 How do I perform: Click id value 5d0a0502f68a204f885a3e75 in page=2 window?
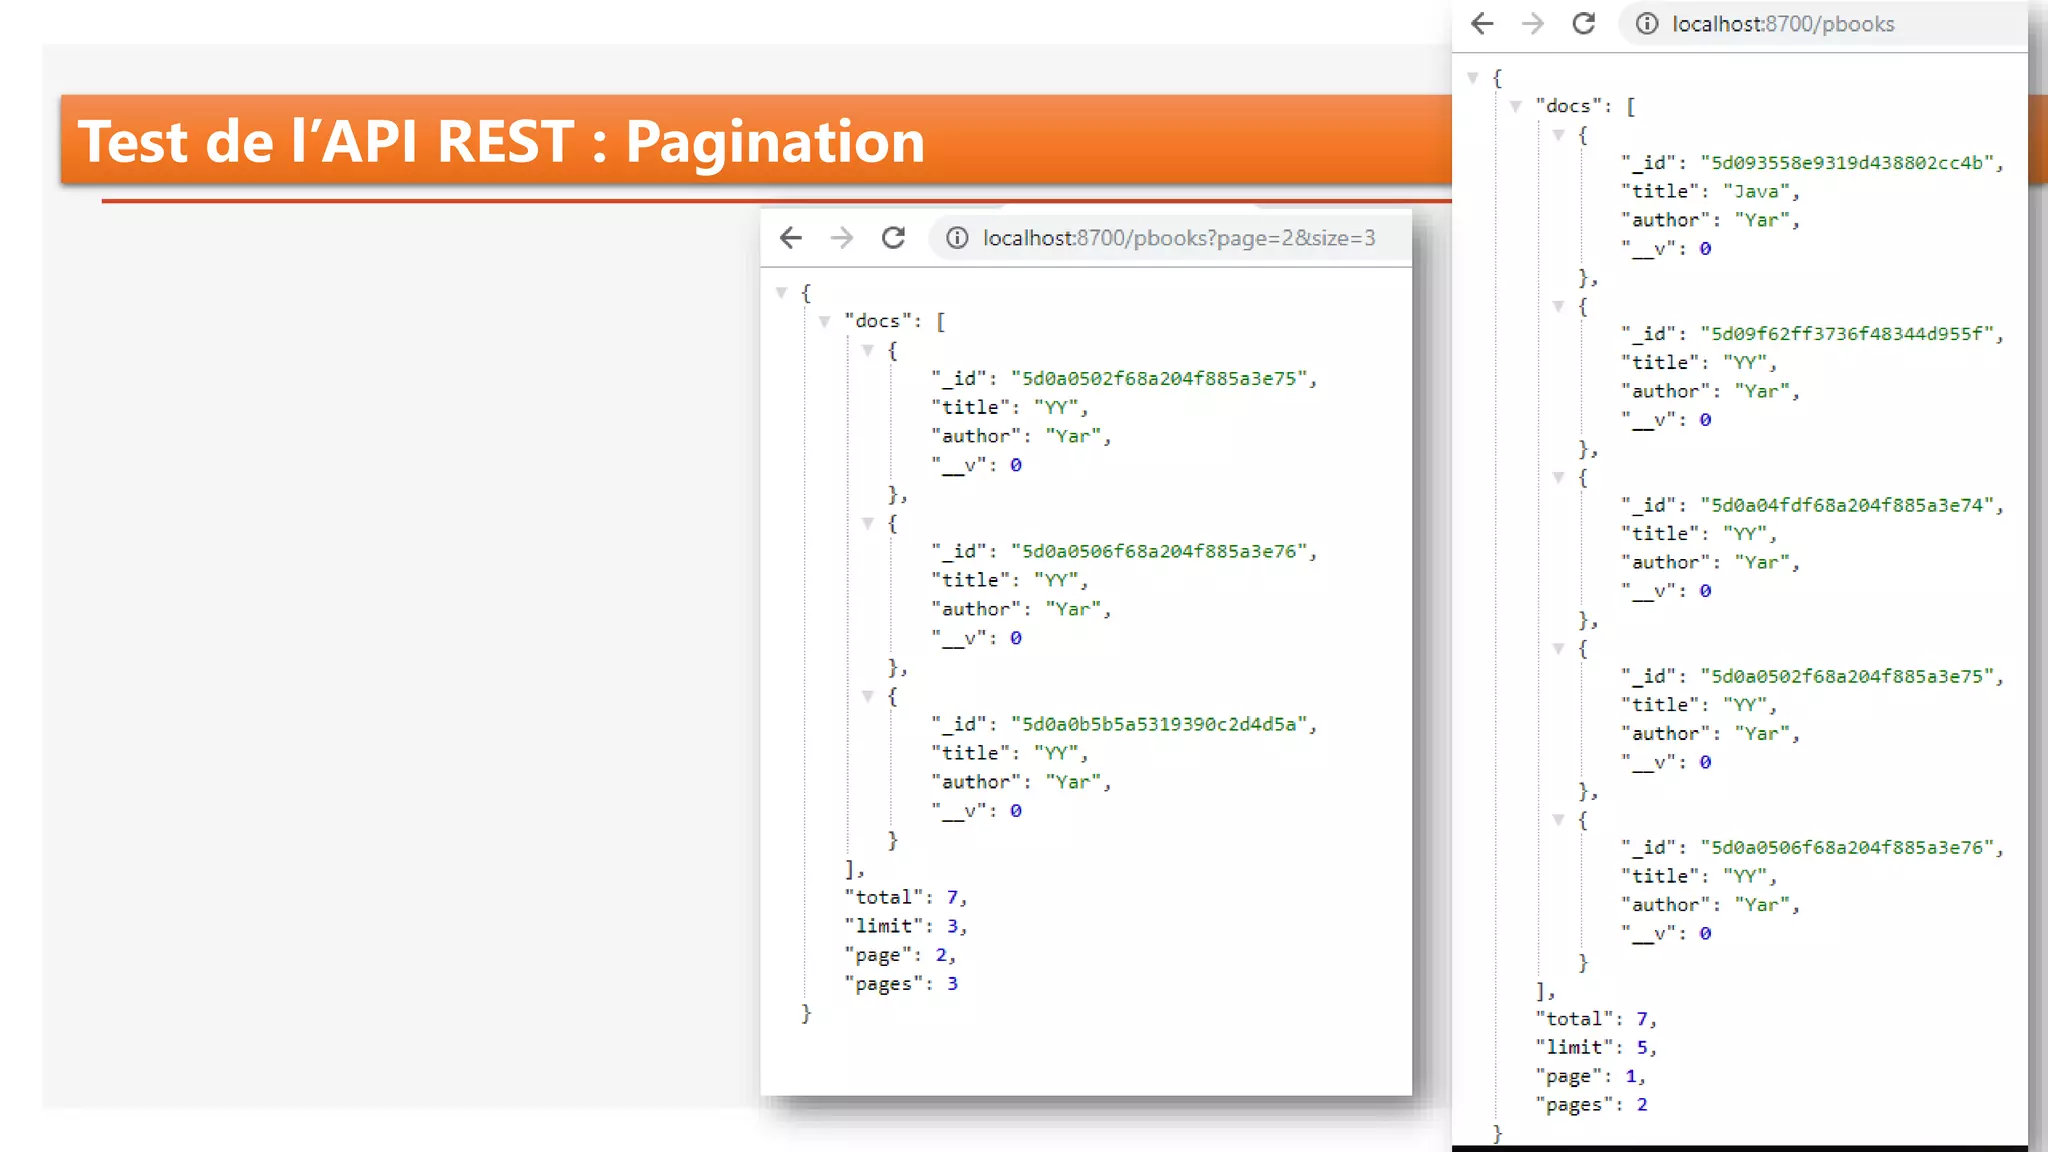click(1159, 379)
